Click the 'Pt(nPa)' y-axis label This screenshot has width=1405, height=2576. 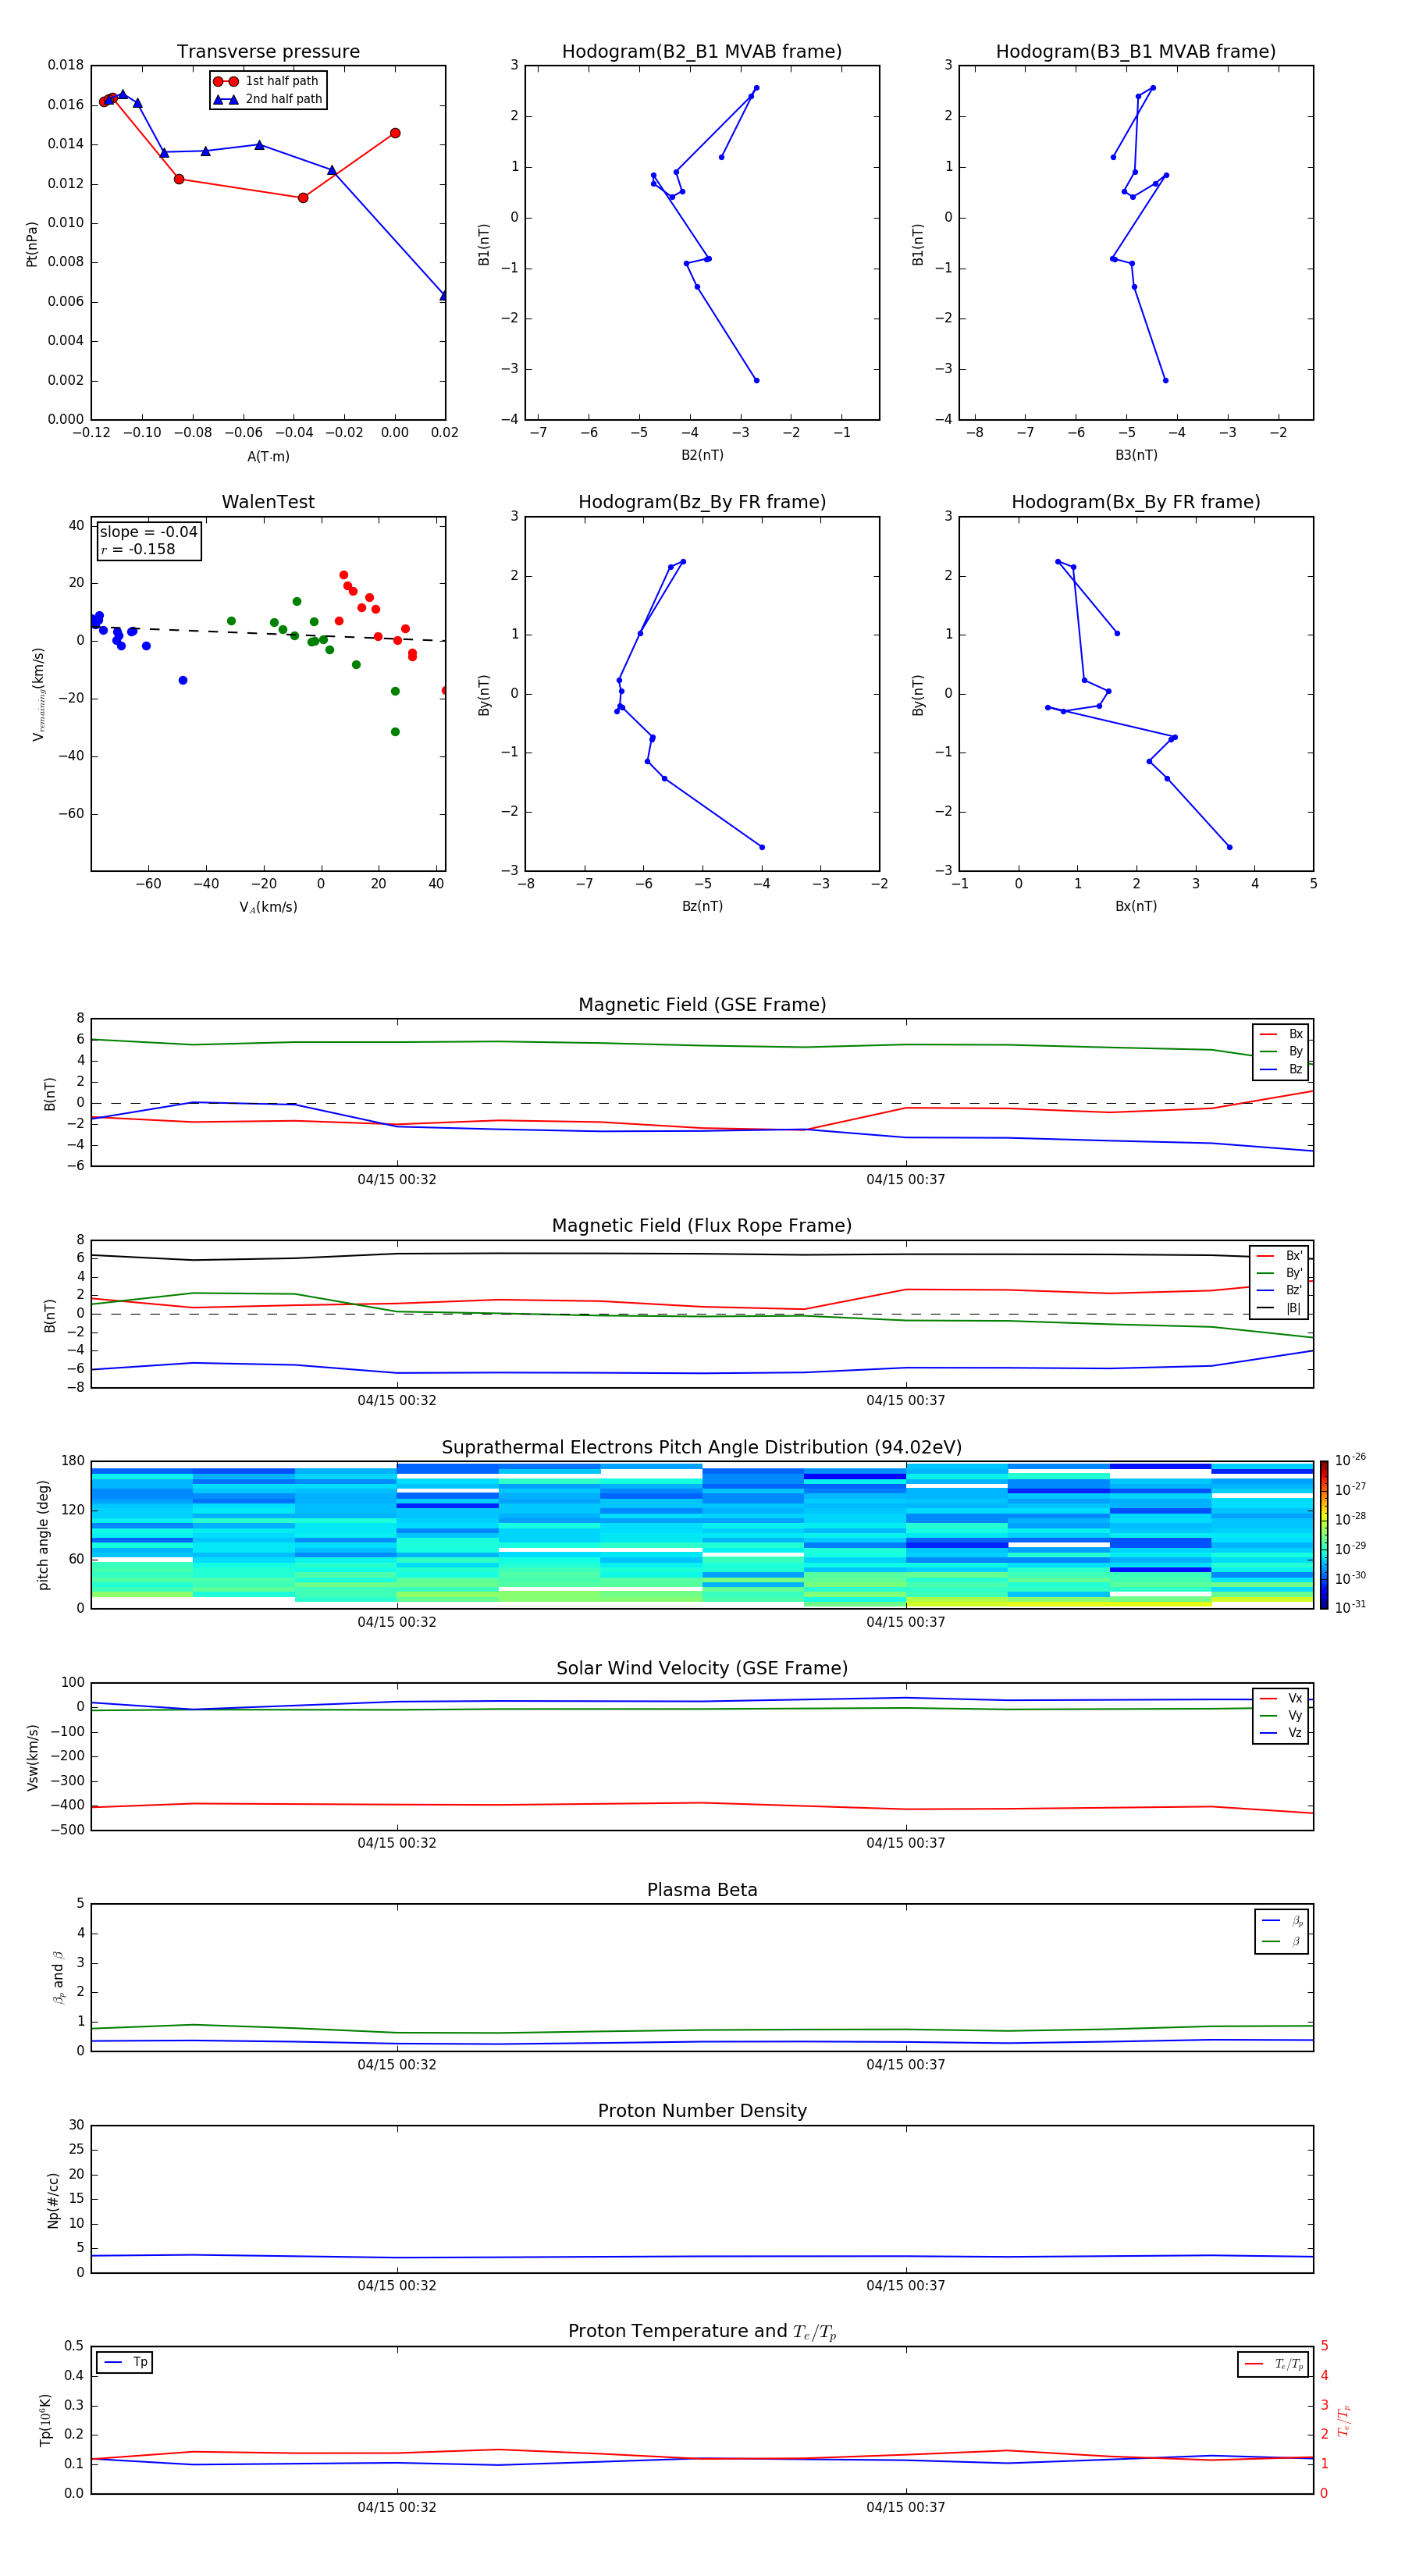[x=32, y=244]
